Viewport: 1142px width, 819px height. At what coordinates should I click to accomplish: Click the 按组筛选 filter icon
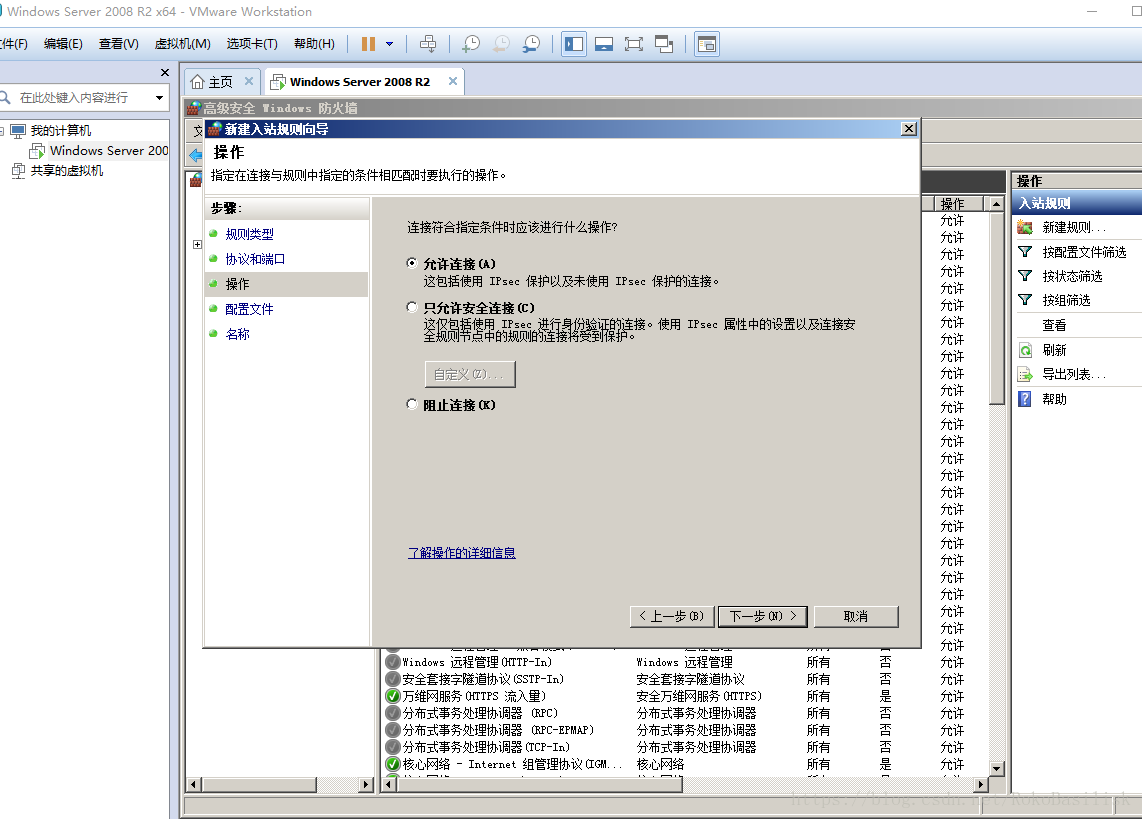coord(1025,300)
